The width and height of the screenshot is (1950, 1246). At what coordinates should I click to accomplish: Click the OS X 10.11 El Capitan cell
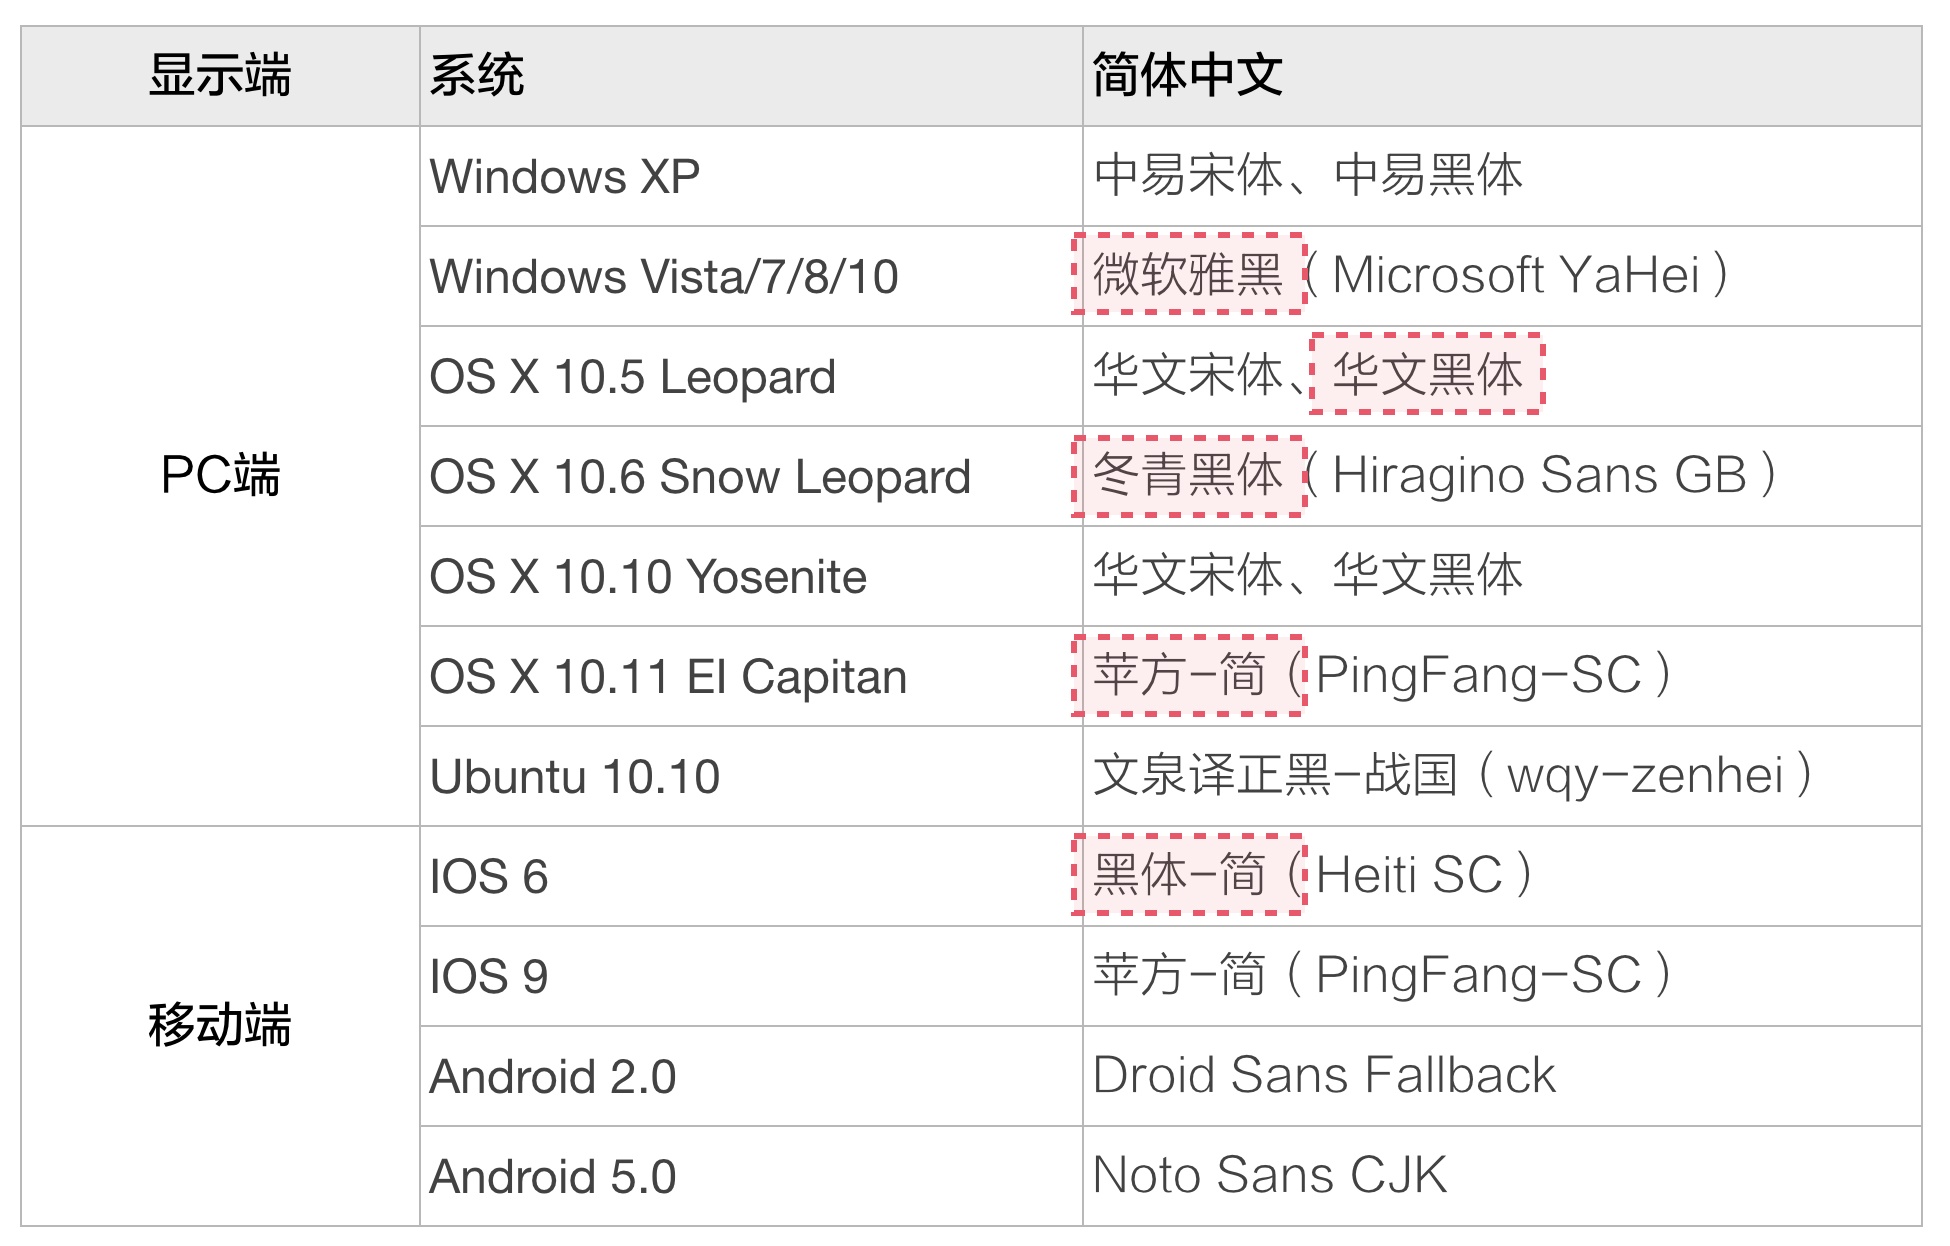(668, 677)
